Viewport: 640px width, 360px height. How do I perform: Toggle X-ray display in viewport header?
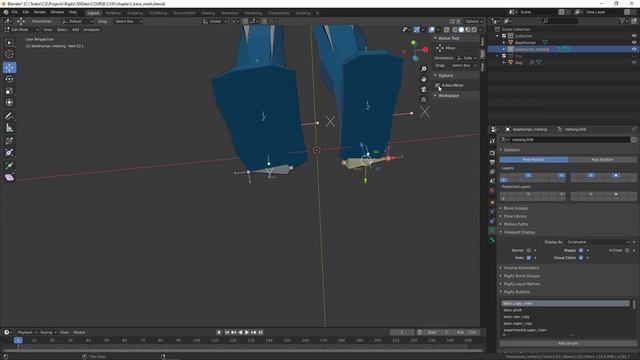447,30
